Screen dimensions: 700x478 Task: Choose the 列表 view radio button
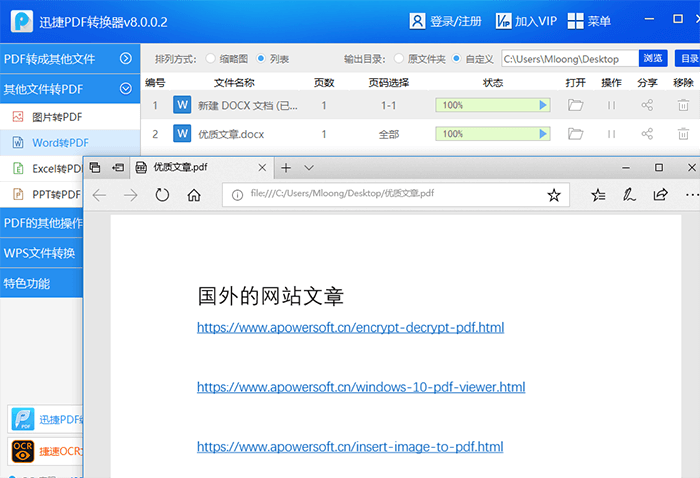click(261, 58)
